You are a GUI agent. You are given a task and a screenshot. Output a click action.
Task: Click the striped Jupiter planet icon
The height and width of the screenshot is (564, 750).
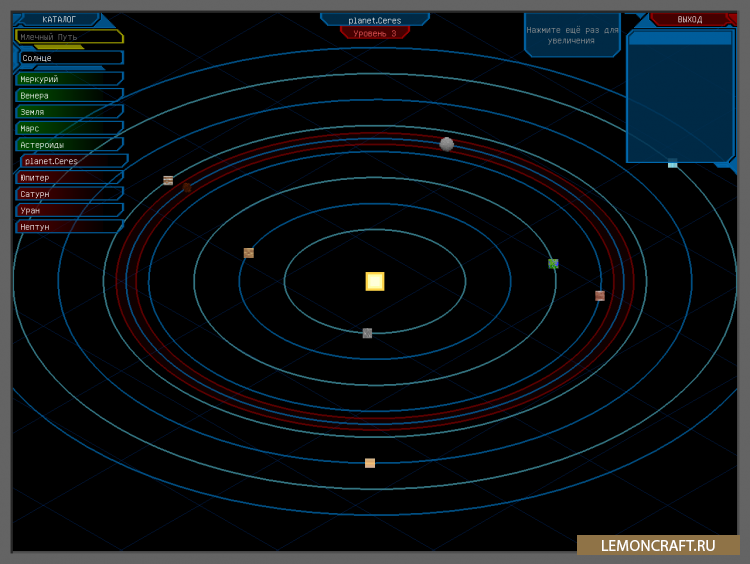click(168, 181)
